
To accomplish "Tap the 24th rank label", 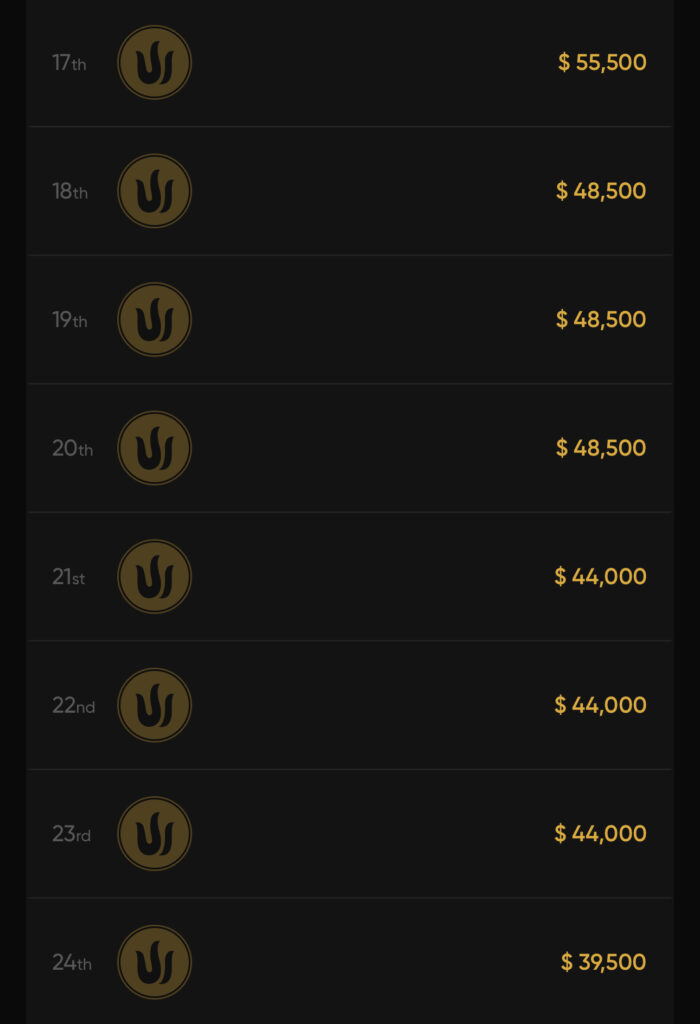I will [x=72, y=963].
